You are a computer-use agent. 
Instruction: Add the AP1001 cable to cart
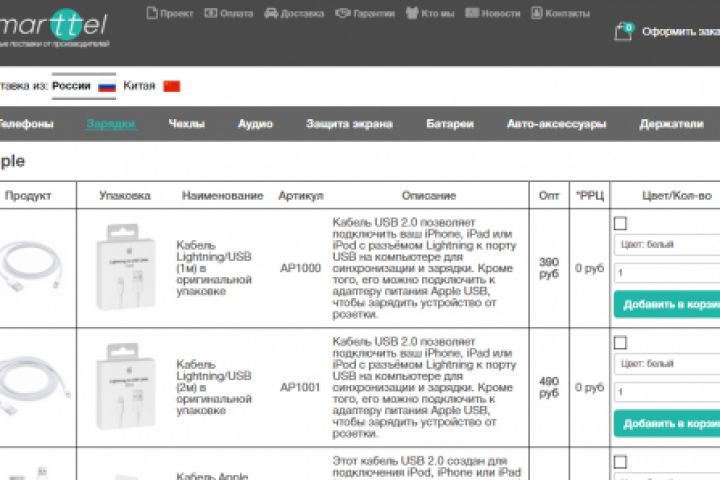pos(667,424)
